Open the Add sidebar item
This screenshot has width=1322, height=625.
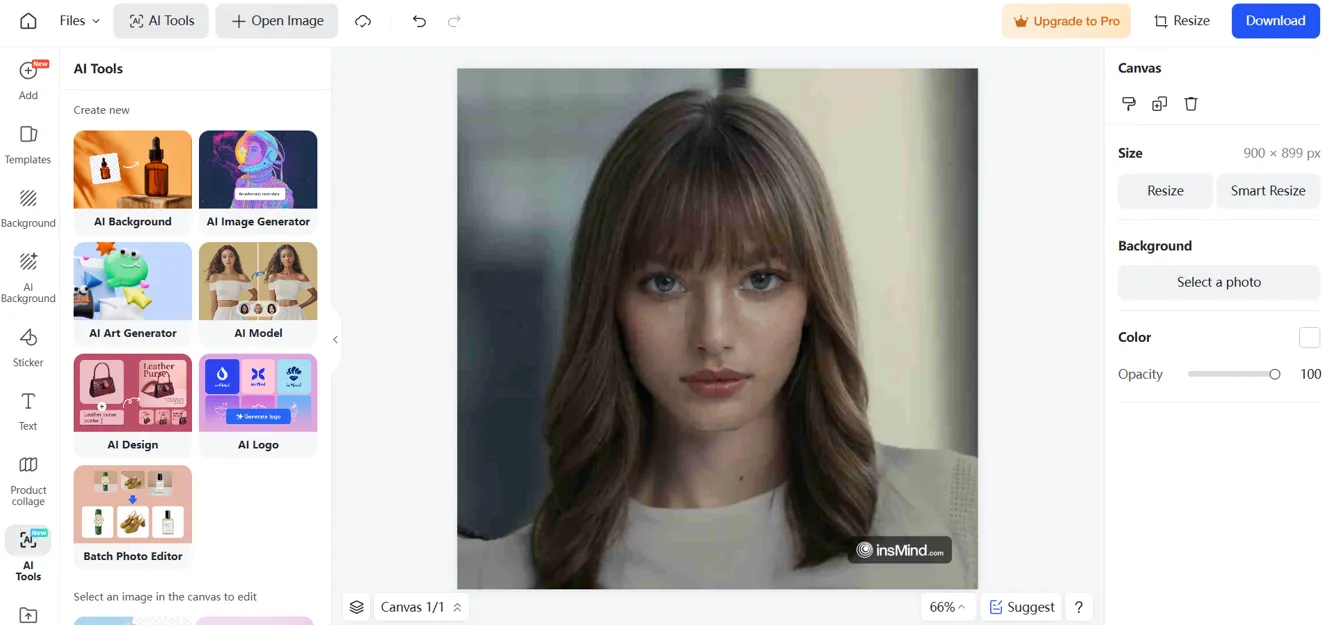[x=28, y=80]
